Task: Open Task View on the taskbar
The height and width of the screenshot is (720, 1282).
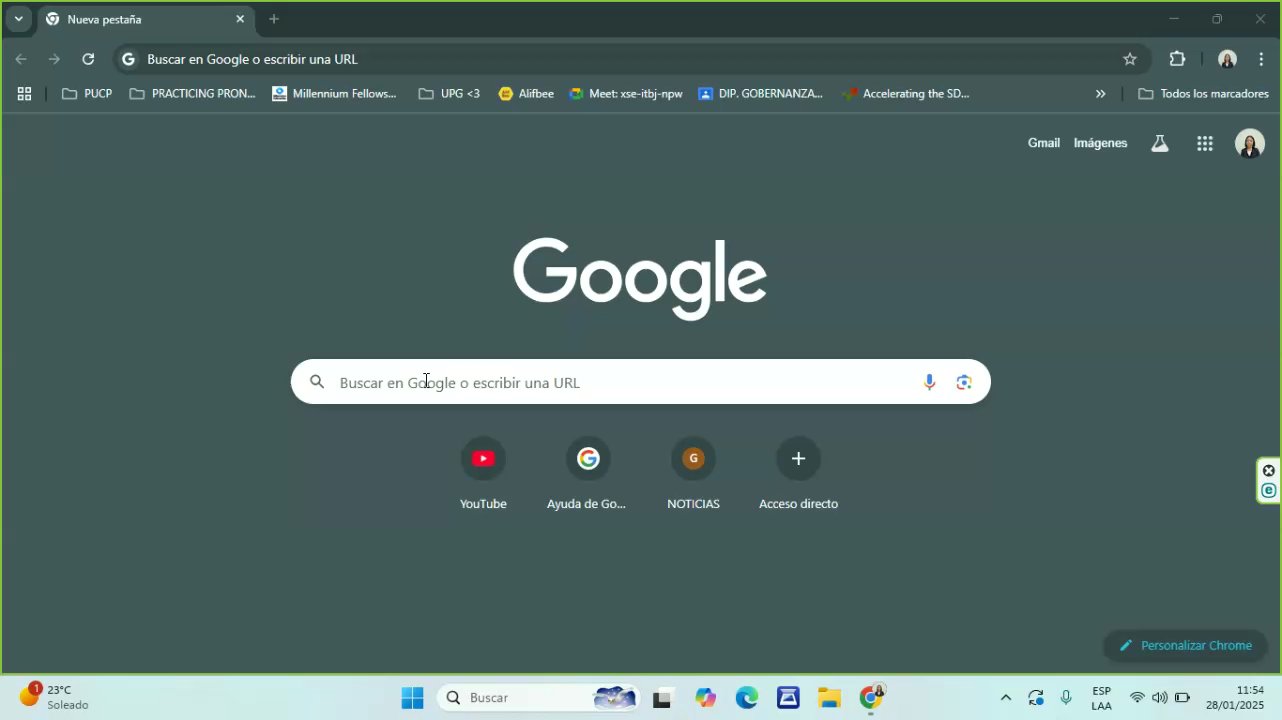Action: (x=662, y=698)
